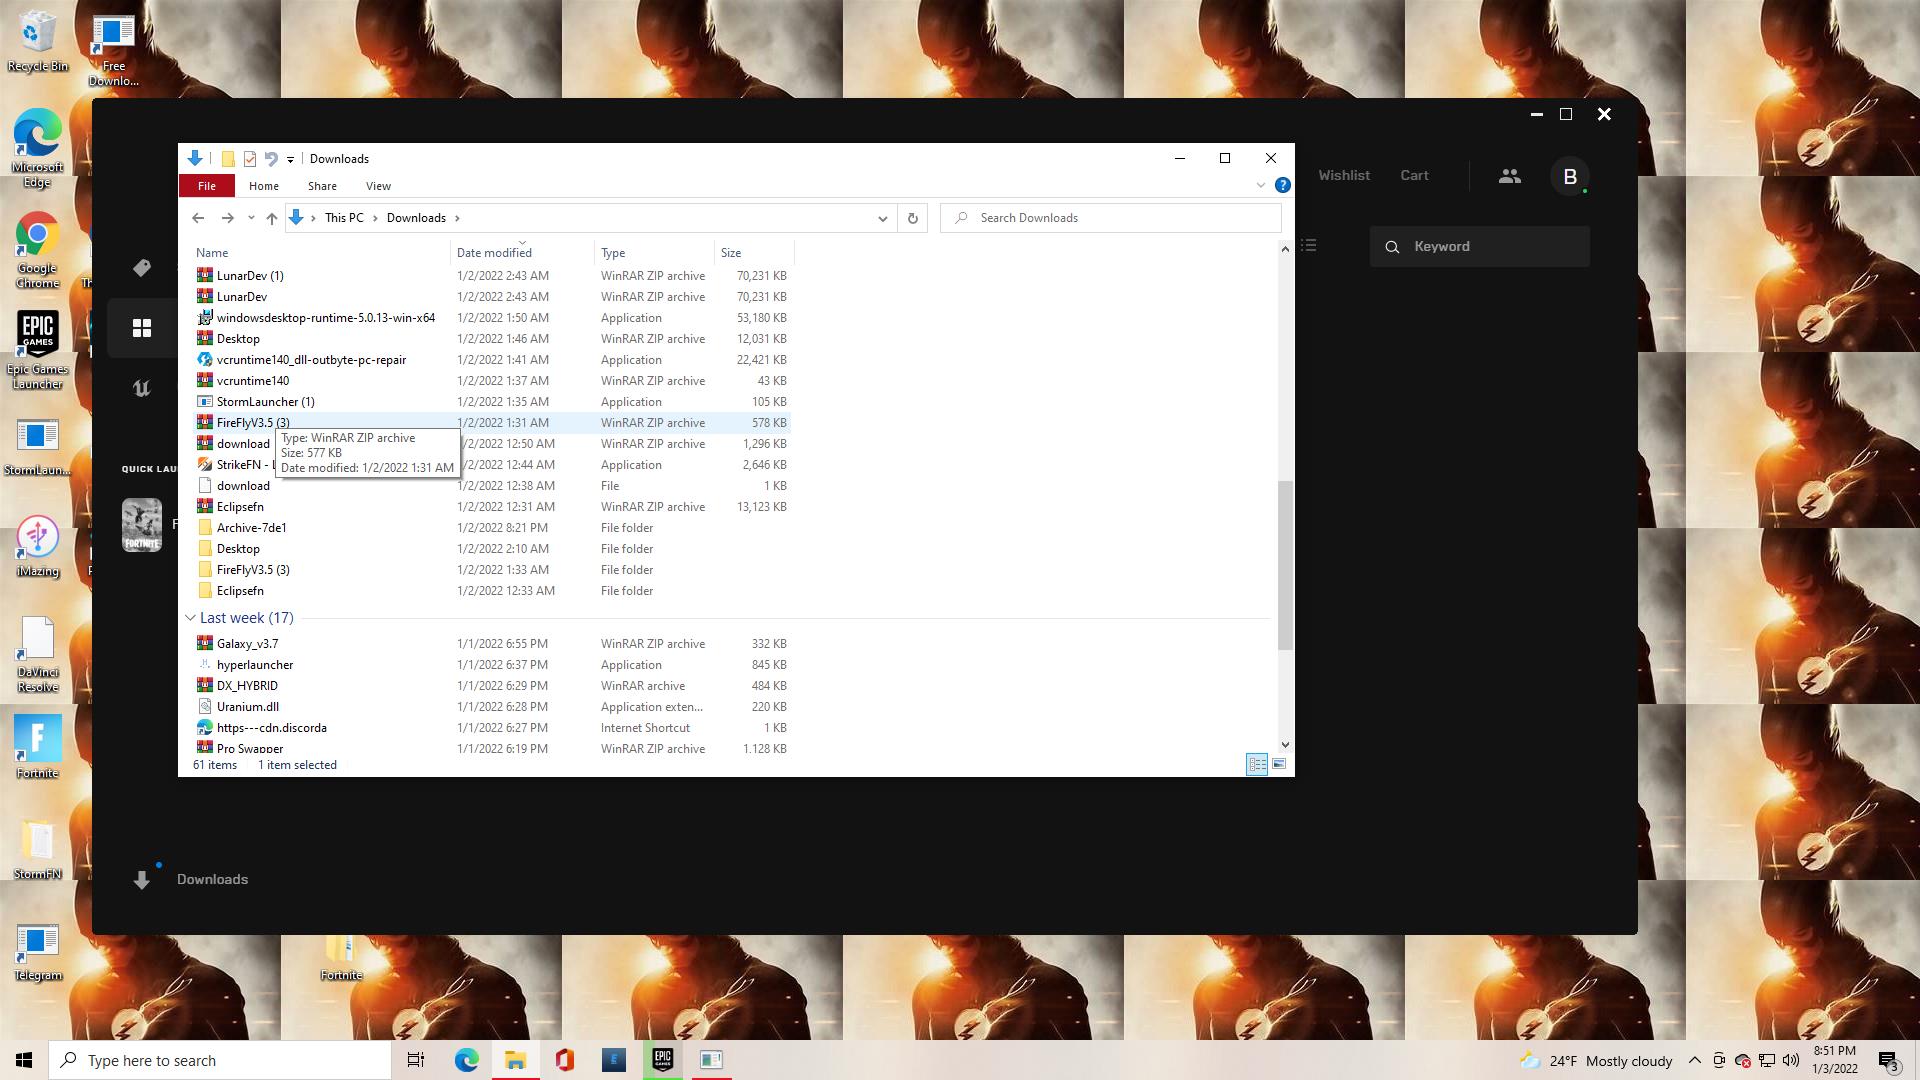Open the Unreal Engine sidebar icon
Screen dimensions: 1920x1080
tap(142, 389)
